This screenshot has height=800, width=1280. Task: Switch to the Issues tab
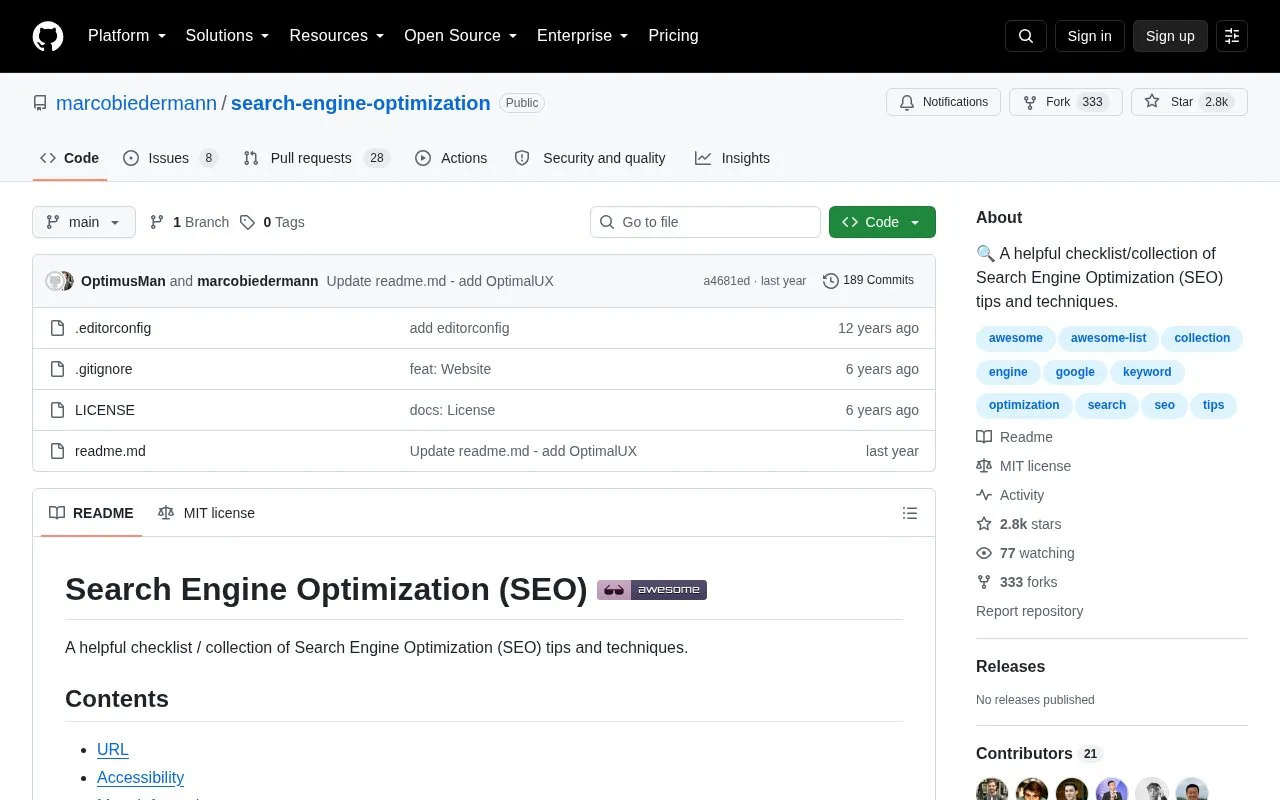tap(170, 158)
